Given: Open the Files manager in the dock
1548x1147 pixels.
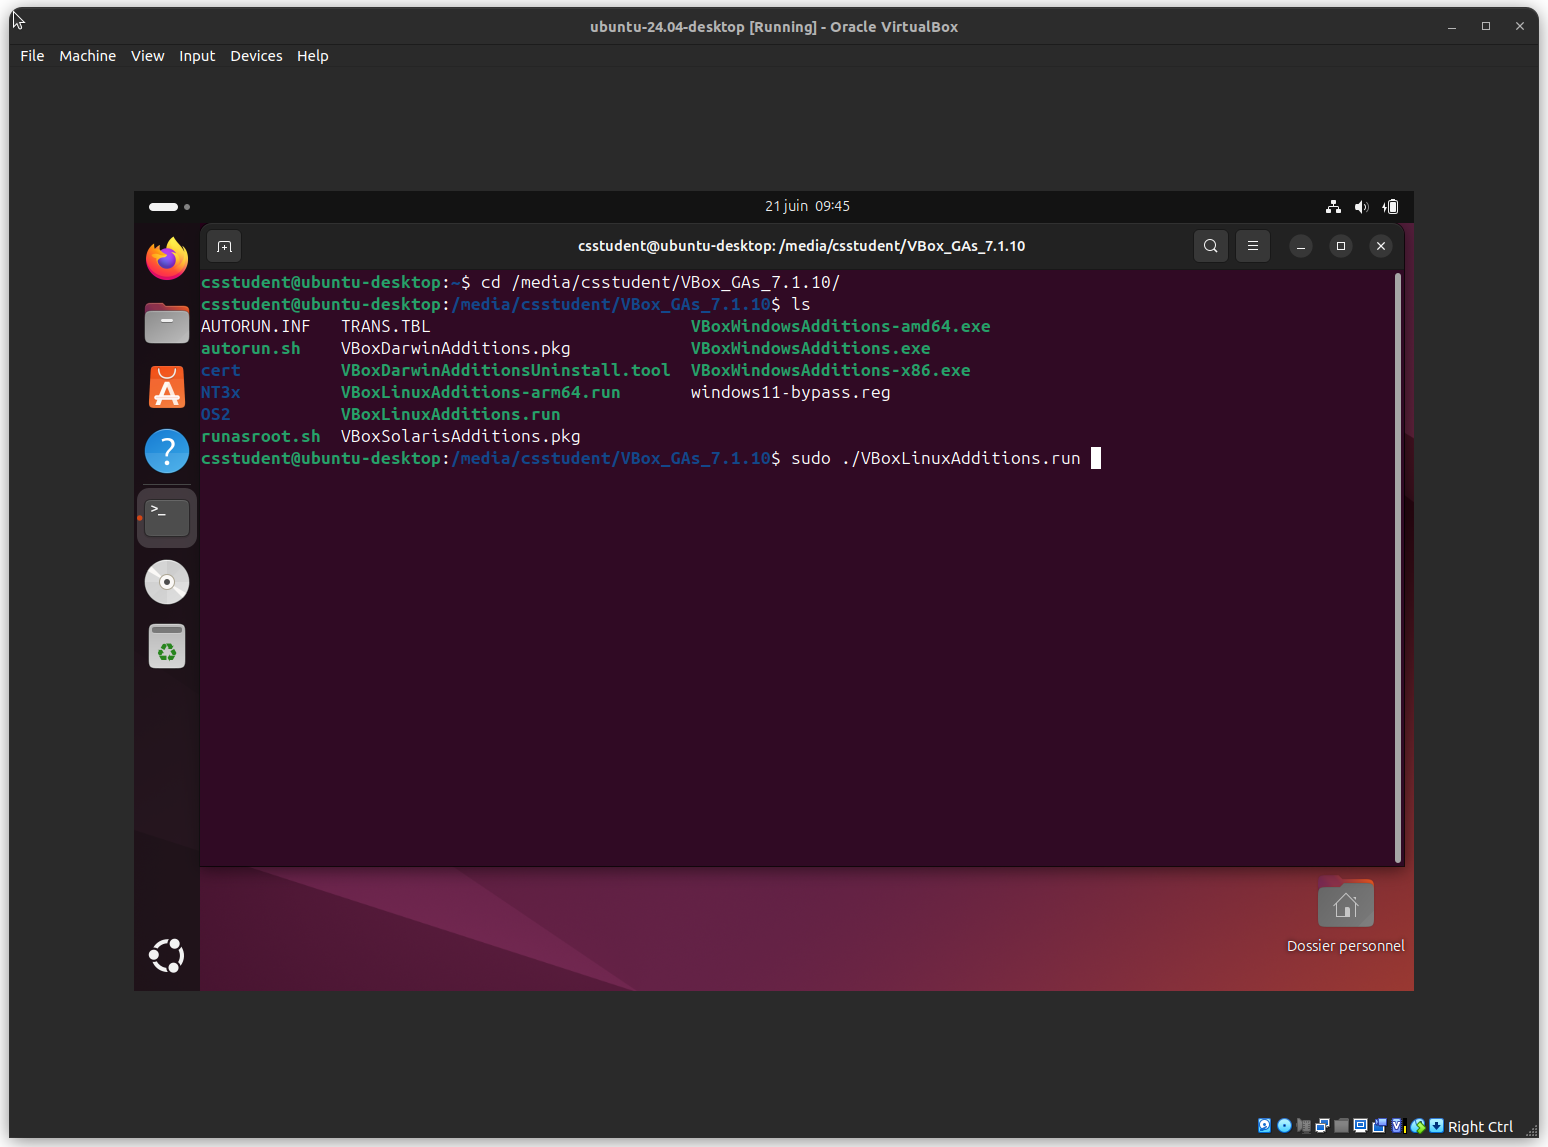Looking at the screenshot, I should (x=167, y=324).
